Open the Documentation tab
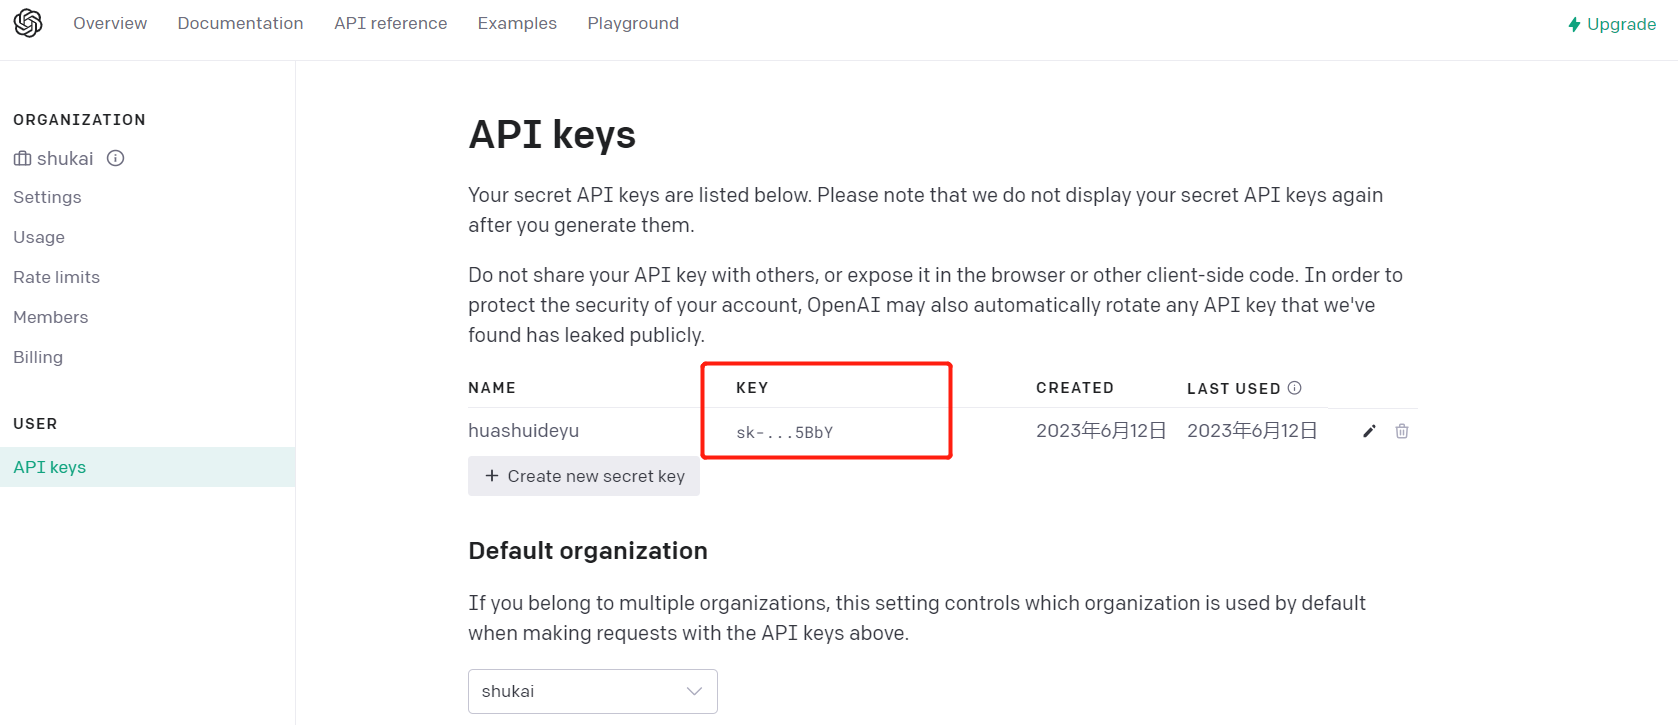 [240, 23]
